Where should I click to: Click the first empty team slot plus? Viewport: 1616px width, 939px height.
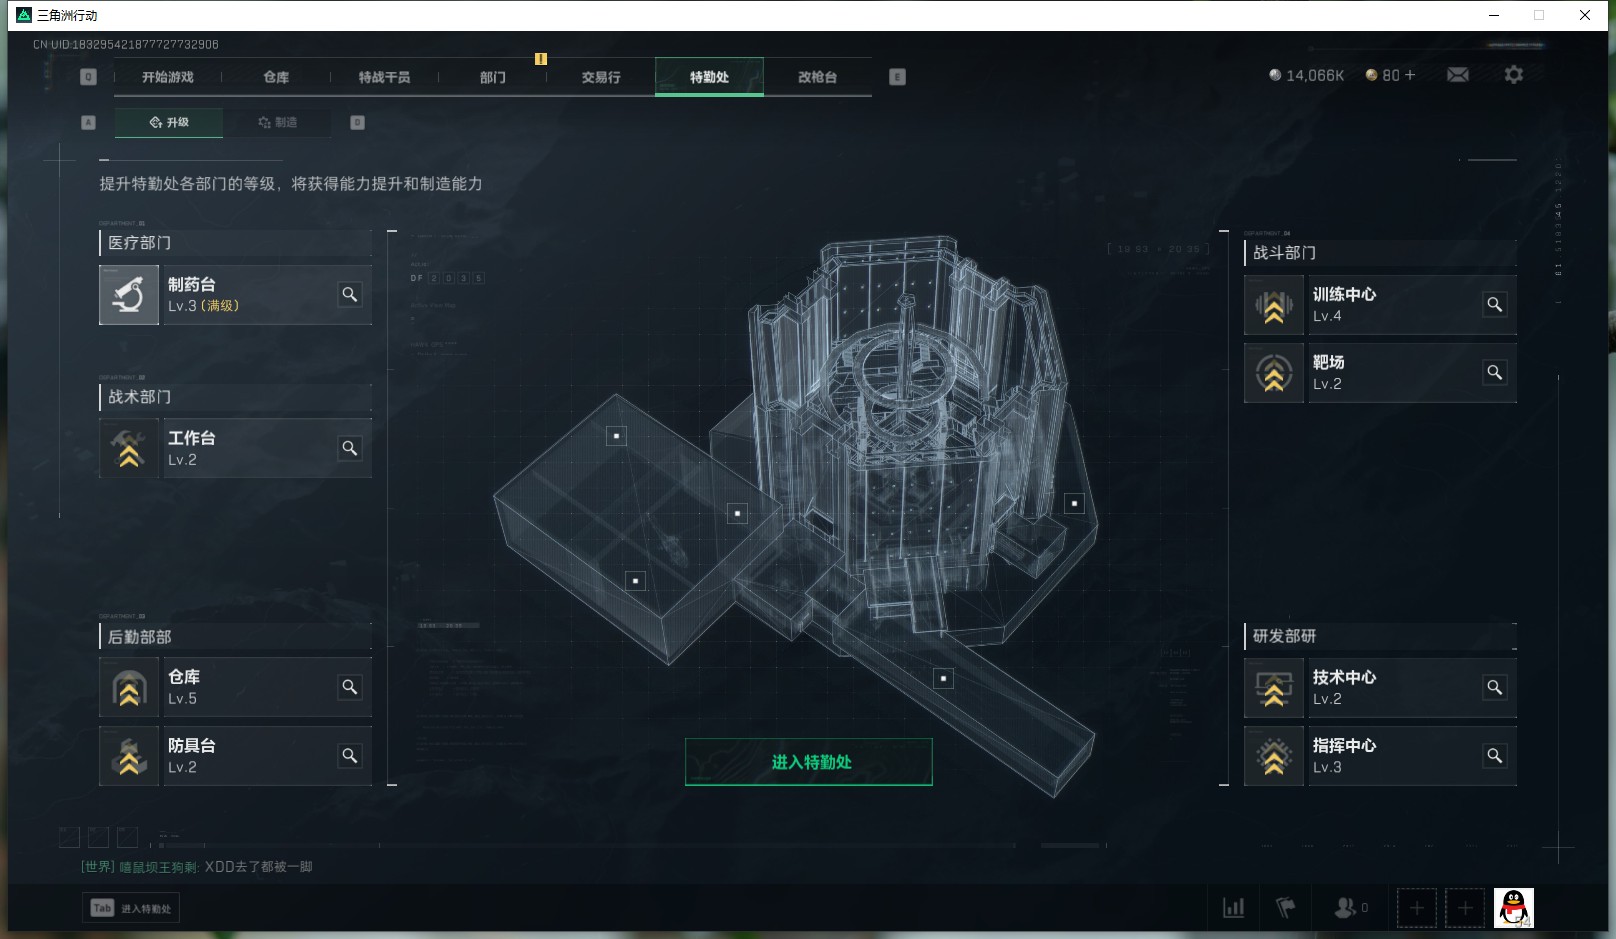coord(1416,908)
